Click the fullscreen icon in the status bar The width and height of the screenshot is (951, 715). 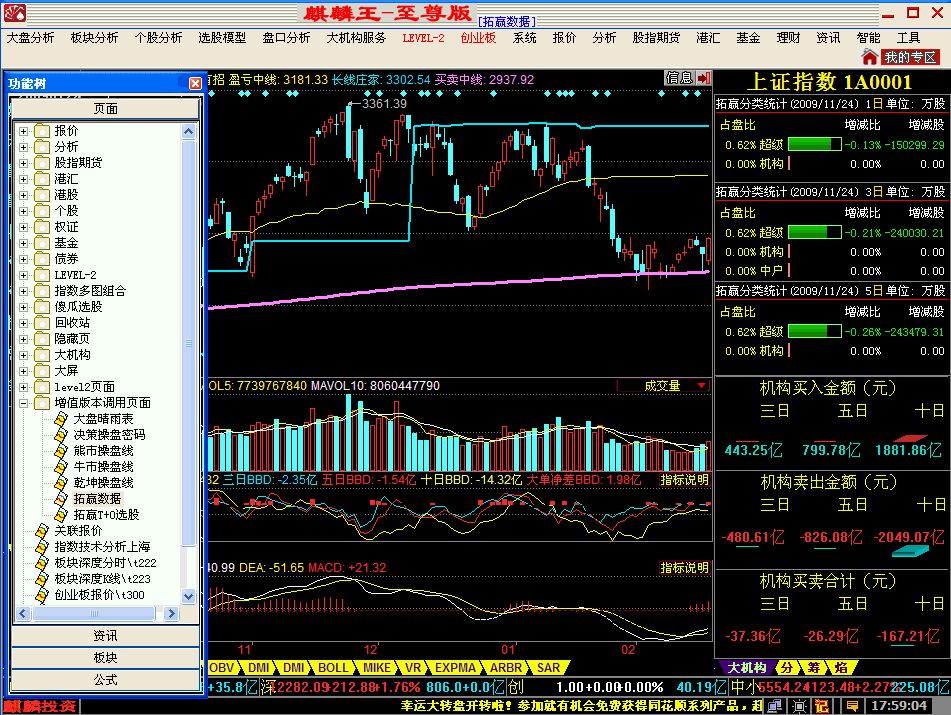[799, 706]
